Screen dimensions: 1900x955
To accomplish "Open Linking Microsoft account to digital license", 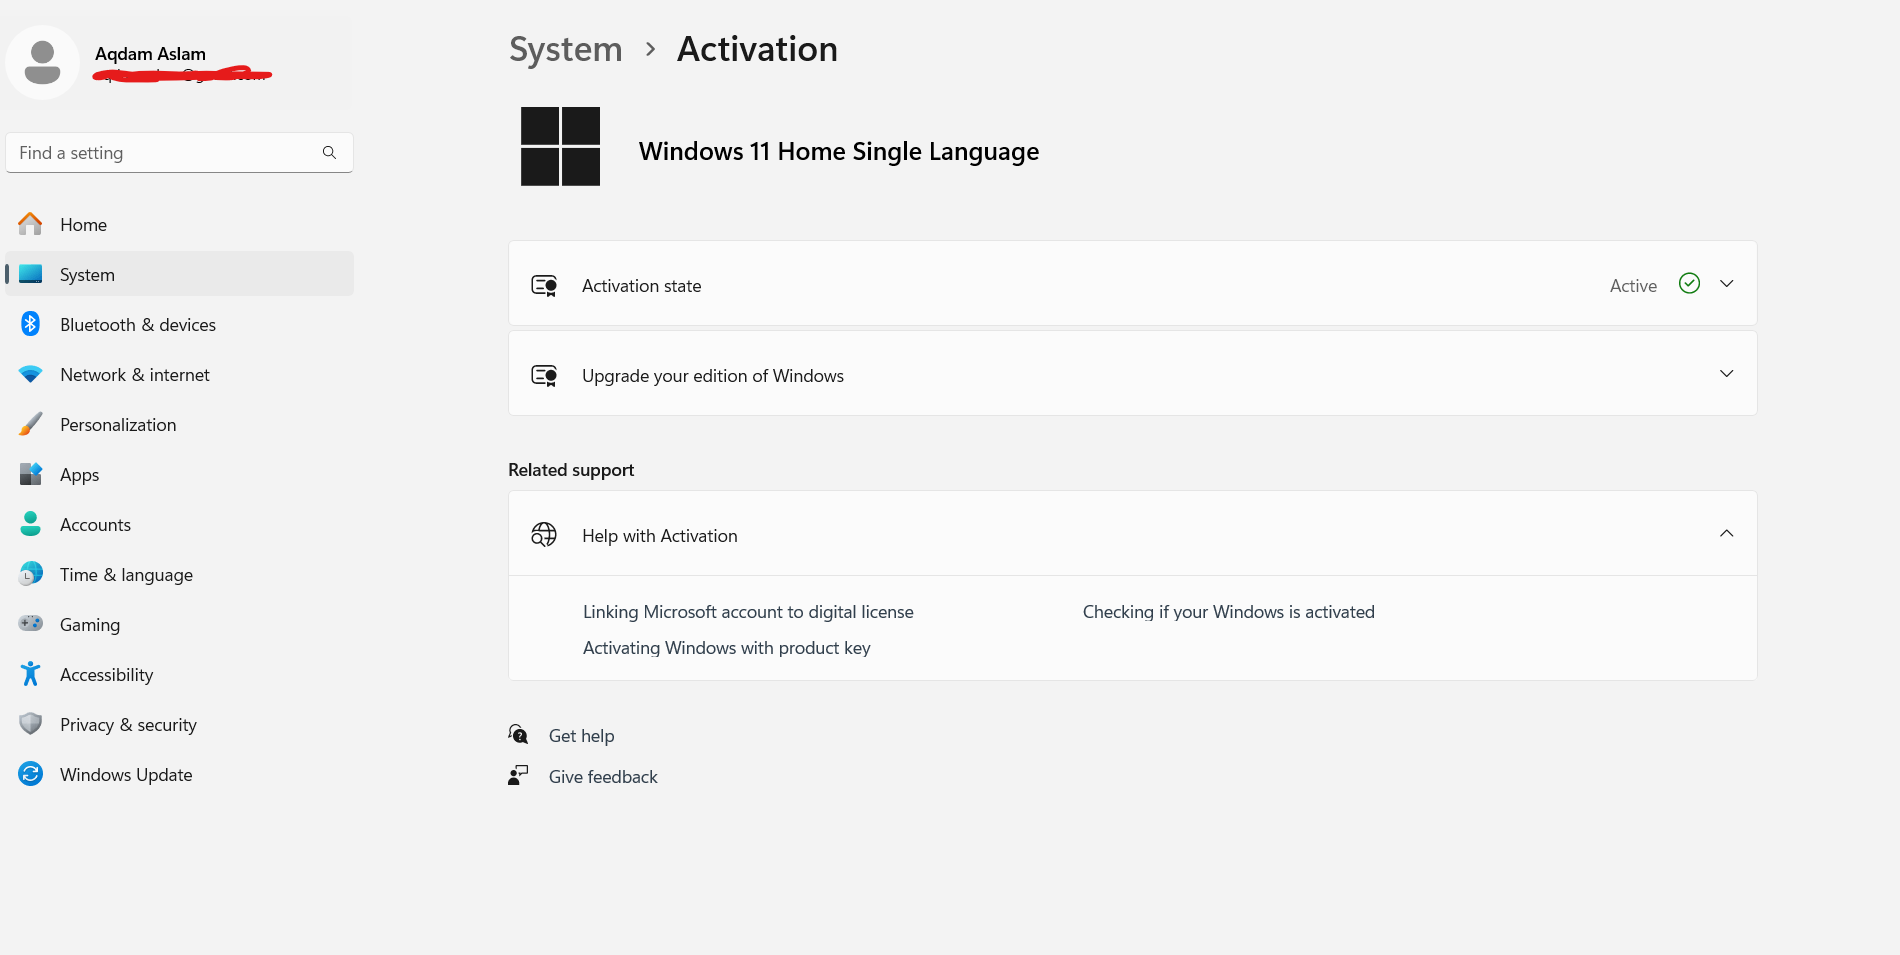I will tap(748, 611).
